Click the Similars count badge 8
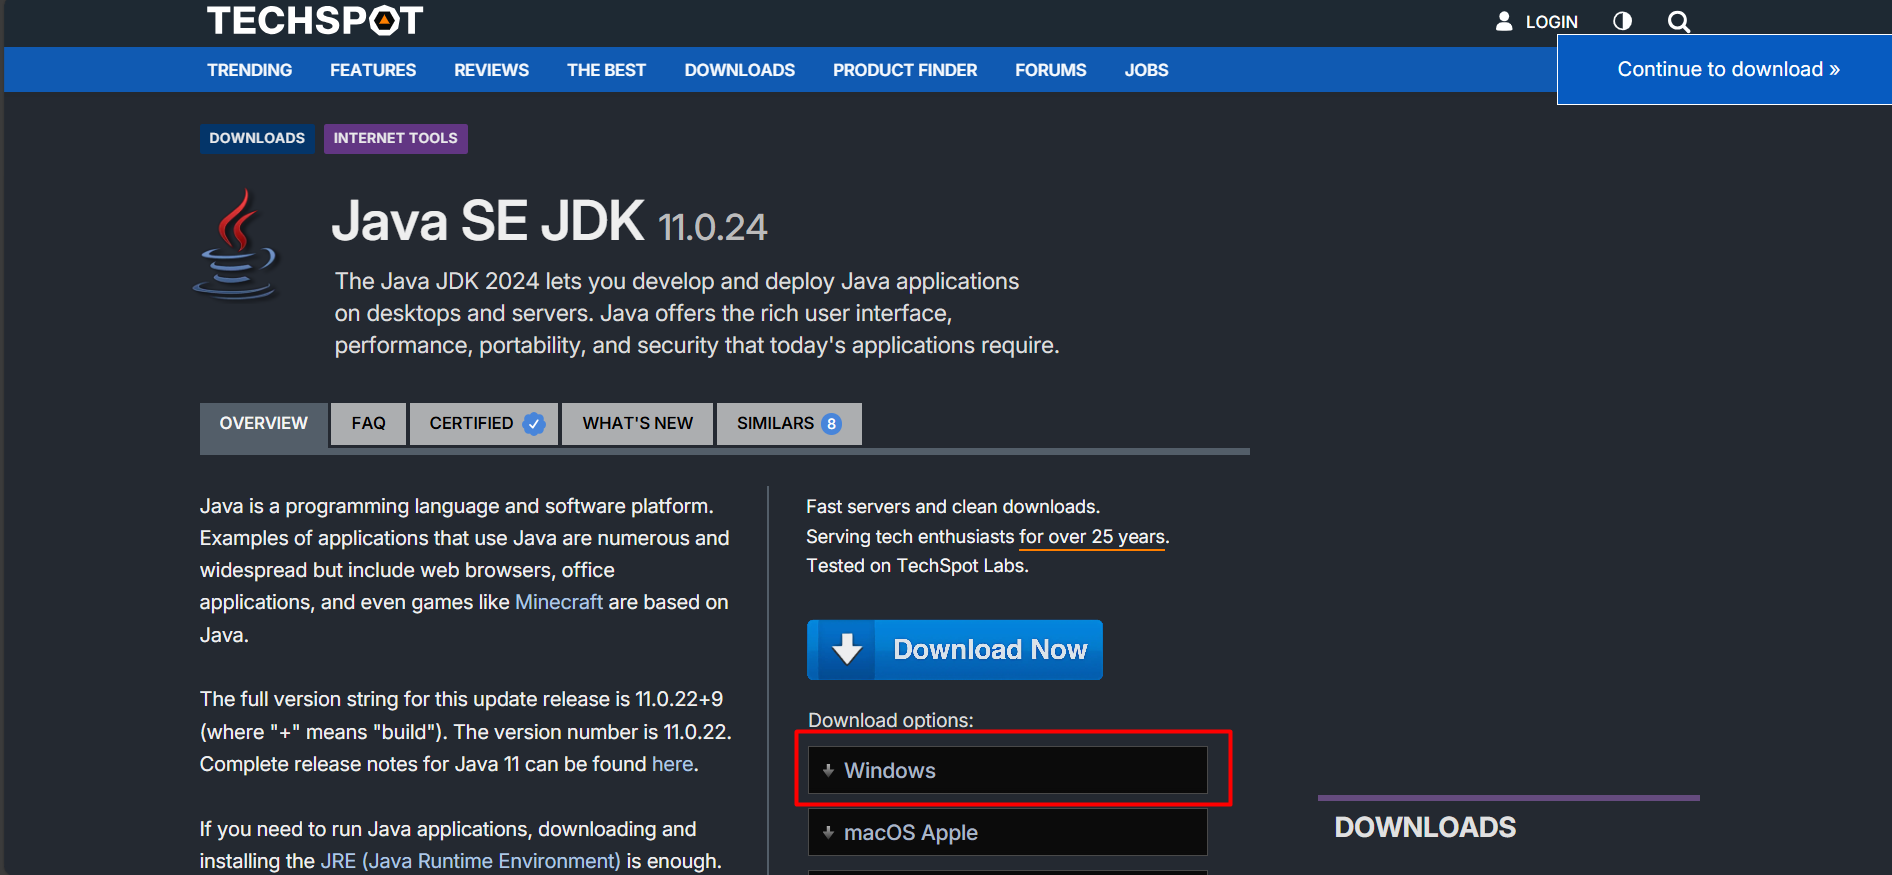This screenshot has height=875, width=1892. [x=831, y=424]
